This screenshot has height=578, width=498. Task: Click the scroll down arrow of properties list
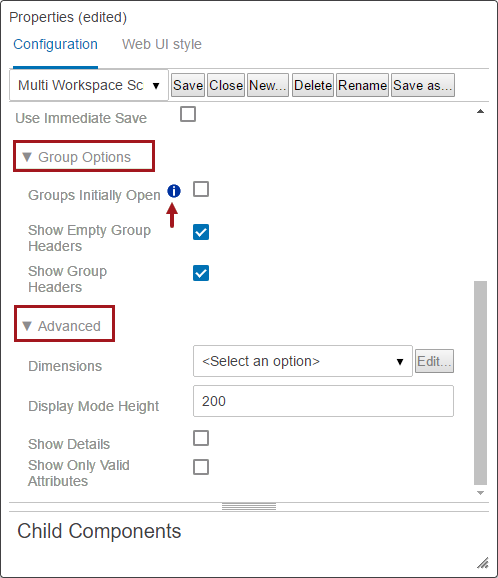pyautogui.click(x=480, y=493)
